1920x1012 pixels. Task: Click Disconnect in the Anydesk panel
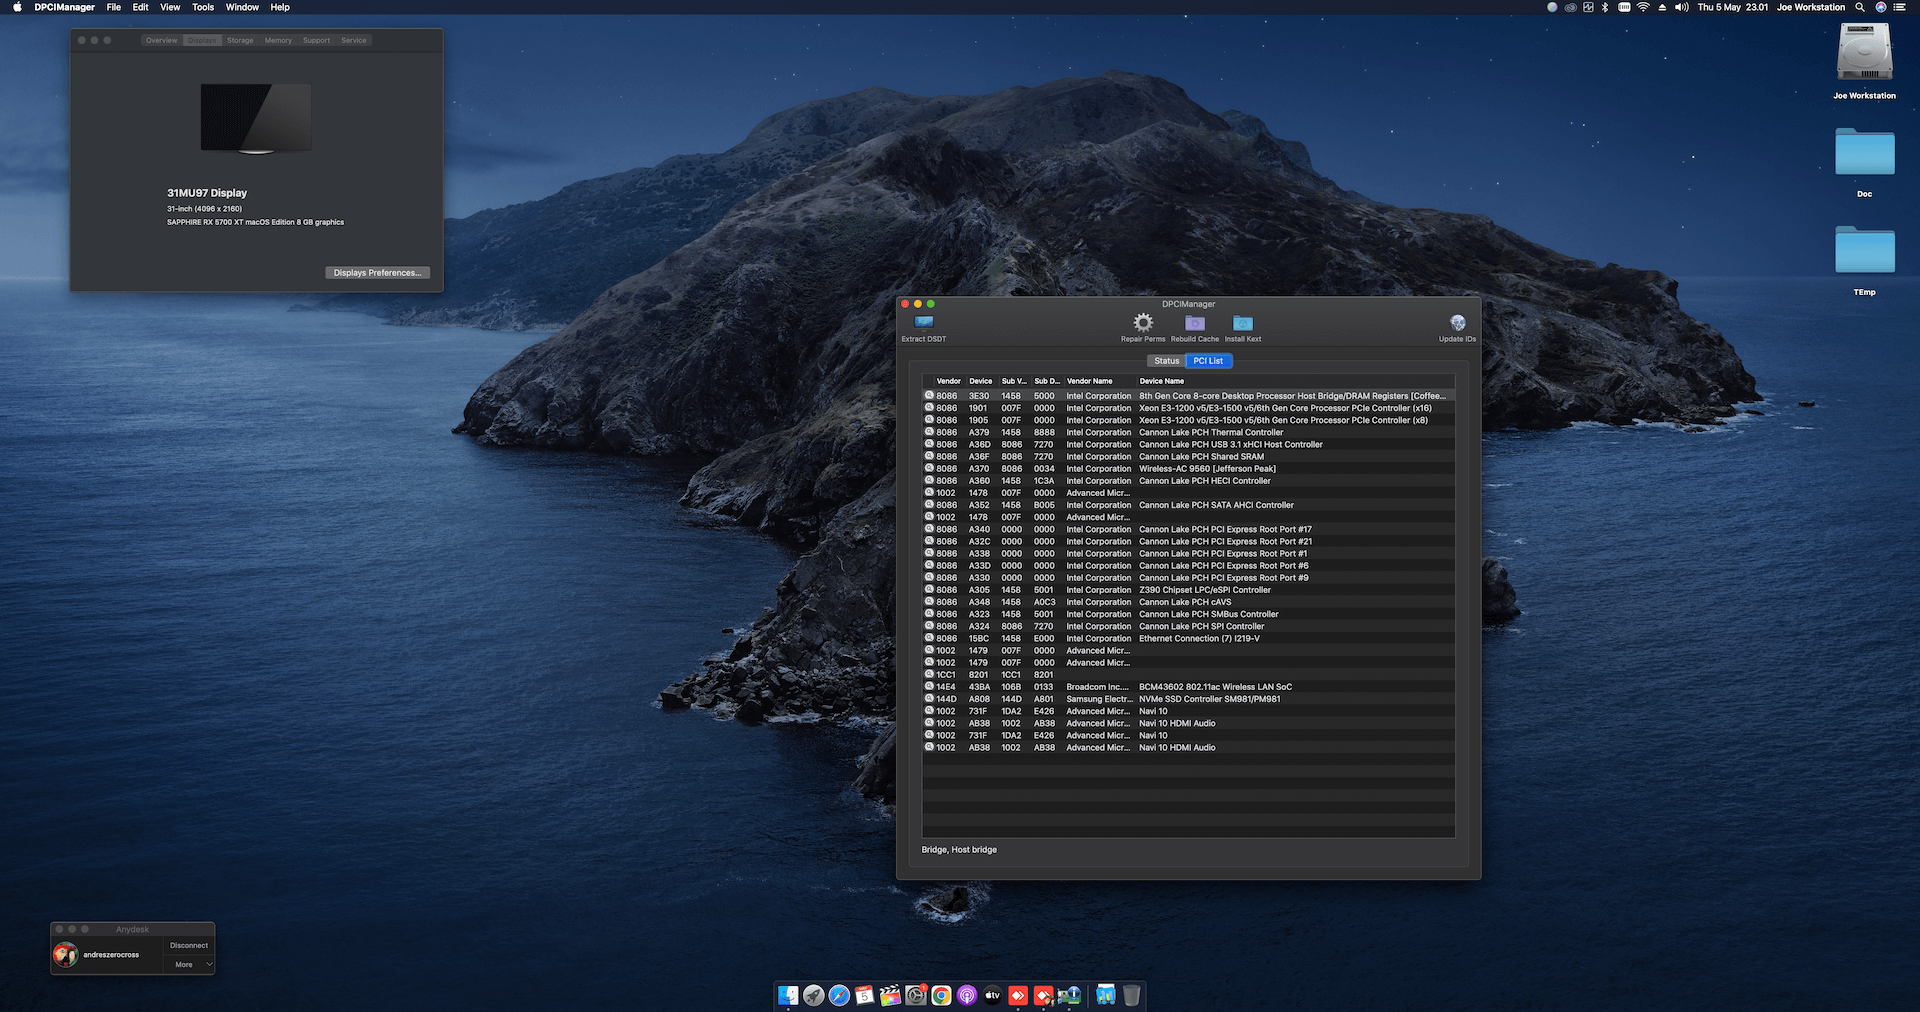189,945
